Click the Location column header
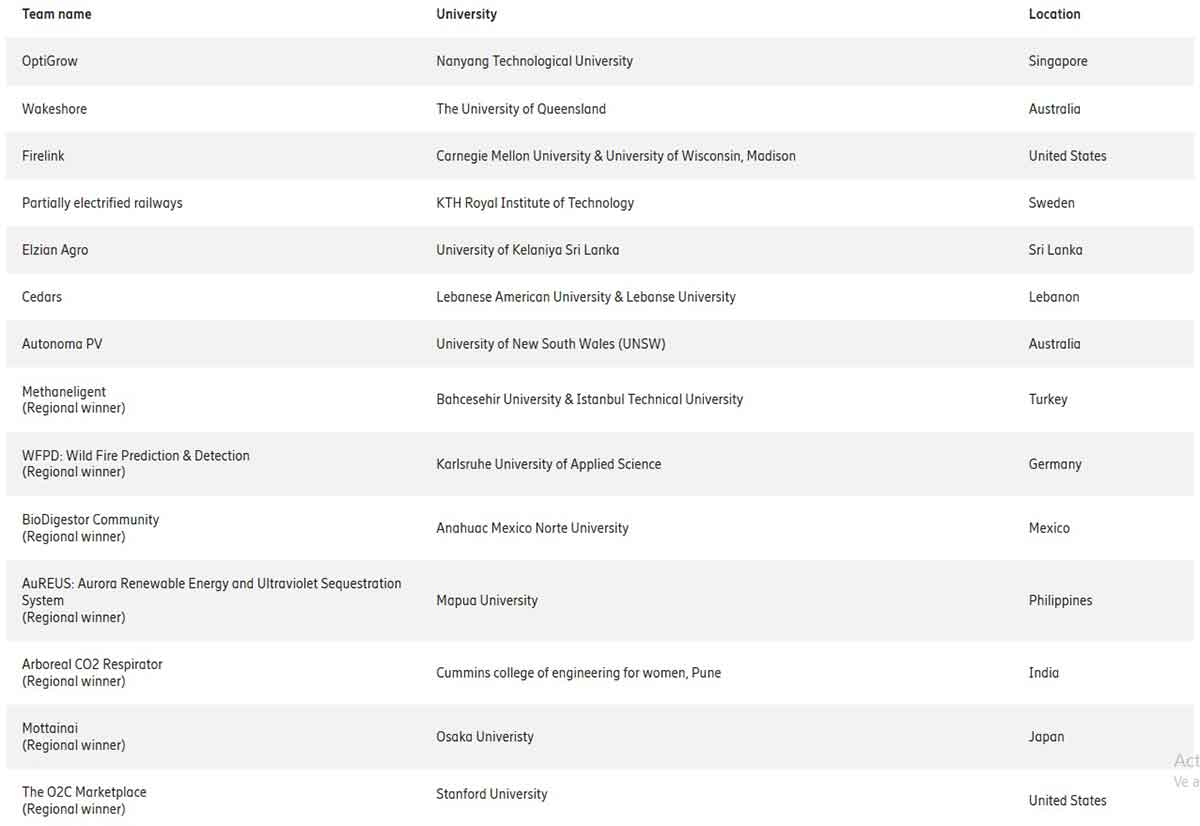Image resolution: width=1200 pixels, height=826 pixels. [1054, 14]
